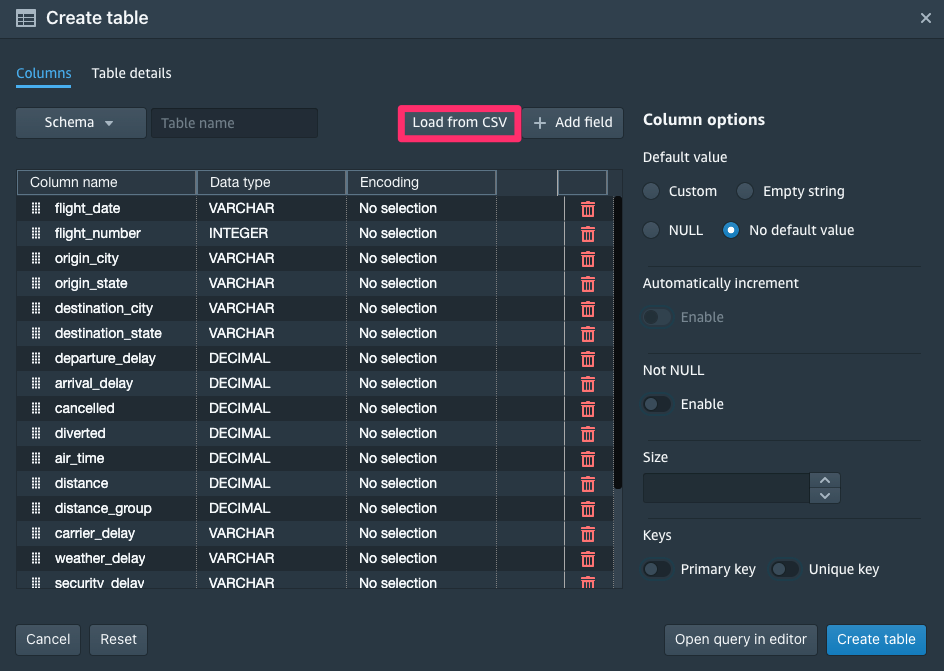Click drag handle next to air_time
Image resolution: width=944 pixels, height=671 pixels.
coord(36,458)
